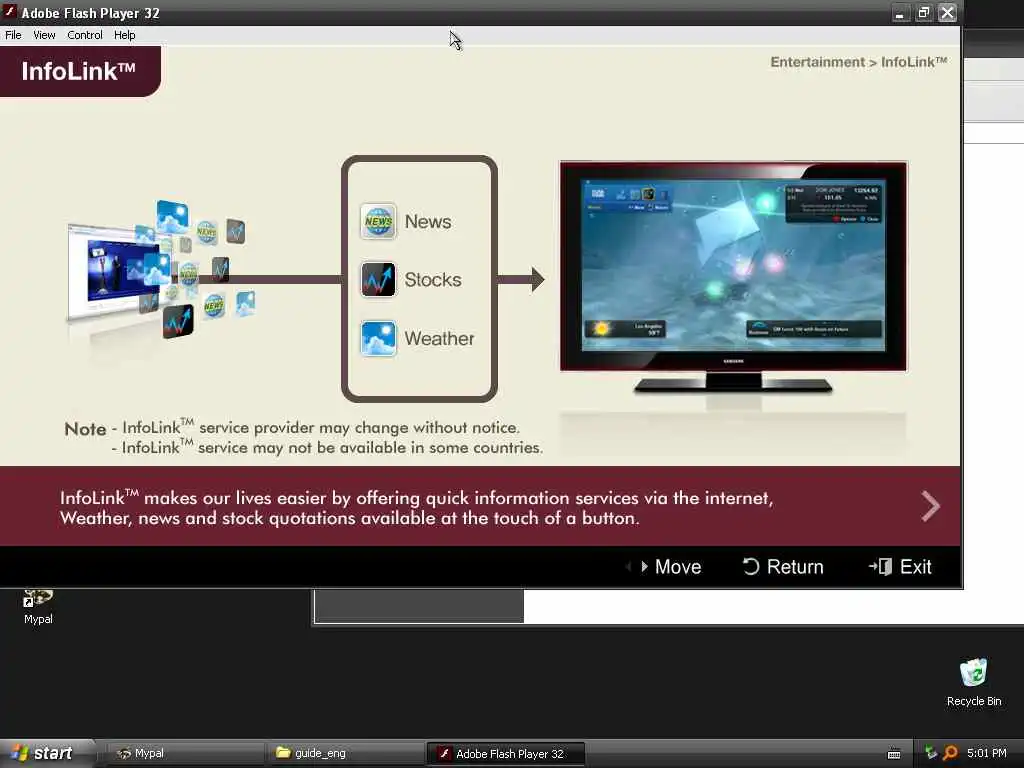Image resolution: width=1024 pixels, height=768 pixels.
Task: Click the InfoLink description text in maroon bar
Action: pyautogui.click(x=417, y=507)
